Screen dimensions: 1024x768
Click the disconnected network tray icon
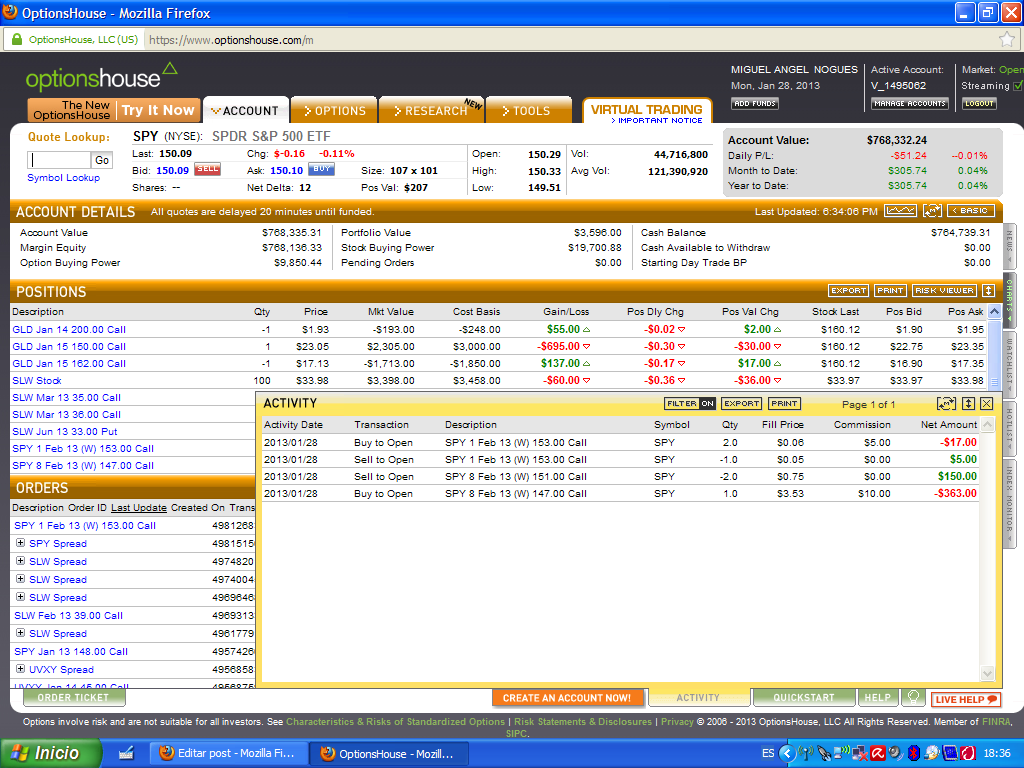click(x=859, y=753)
